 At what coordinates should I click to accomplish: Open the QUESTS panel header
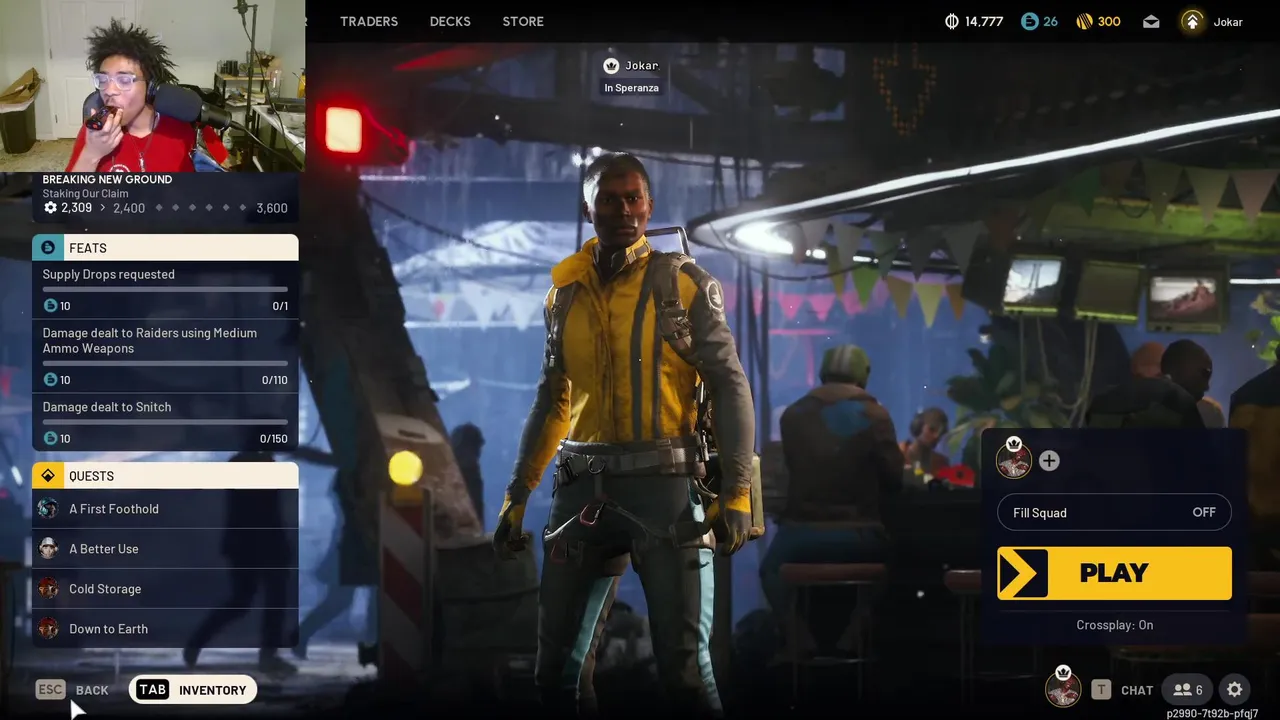point(165,476)
